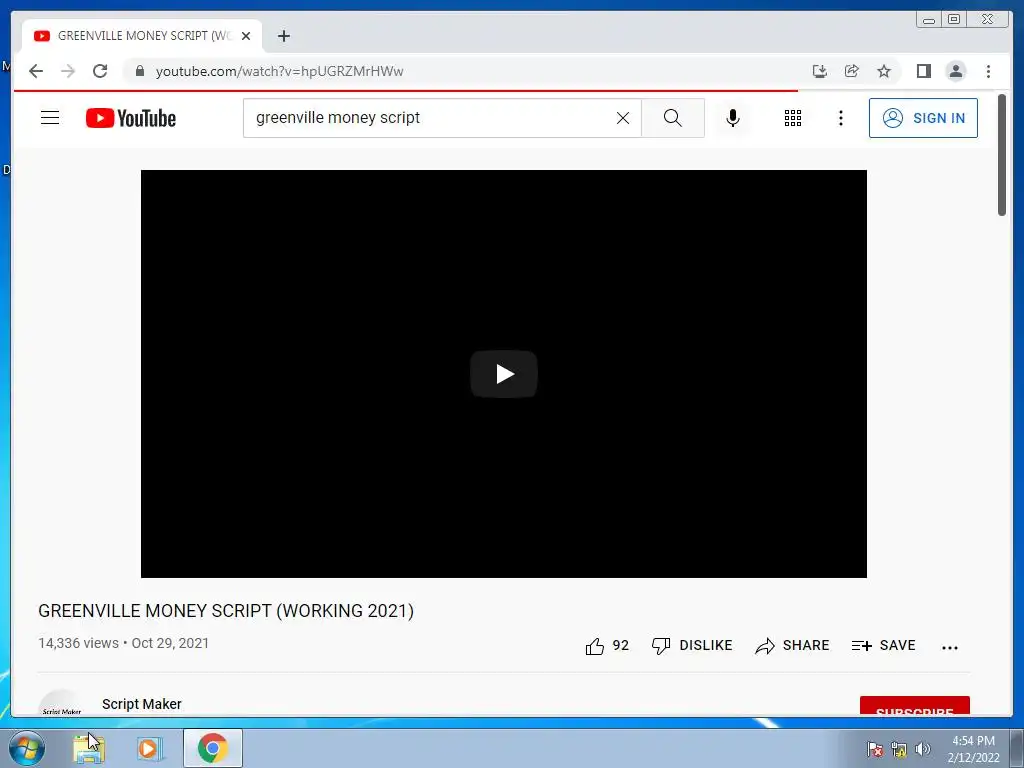1024x768 pixels.
Task: Go back to the previous page
Action: tap(36, 71)
